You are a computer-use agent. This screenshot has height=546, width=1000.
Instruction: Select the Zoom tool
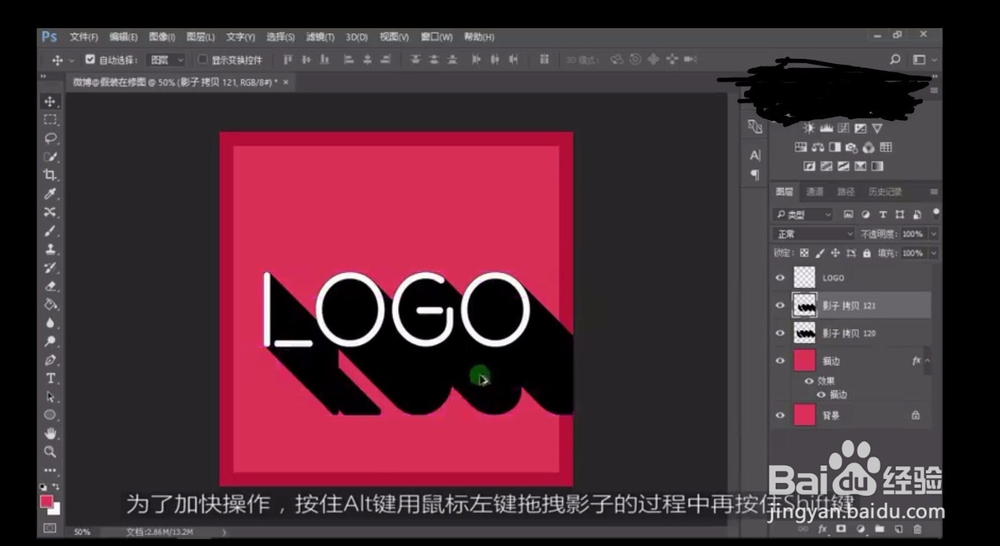[50, 452]
